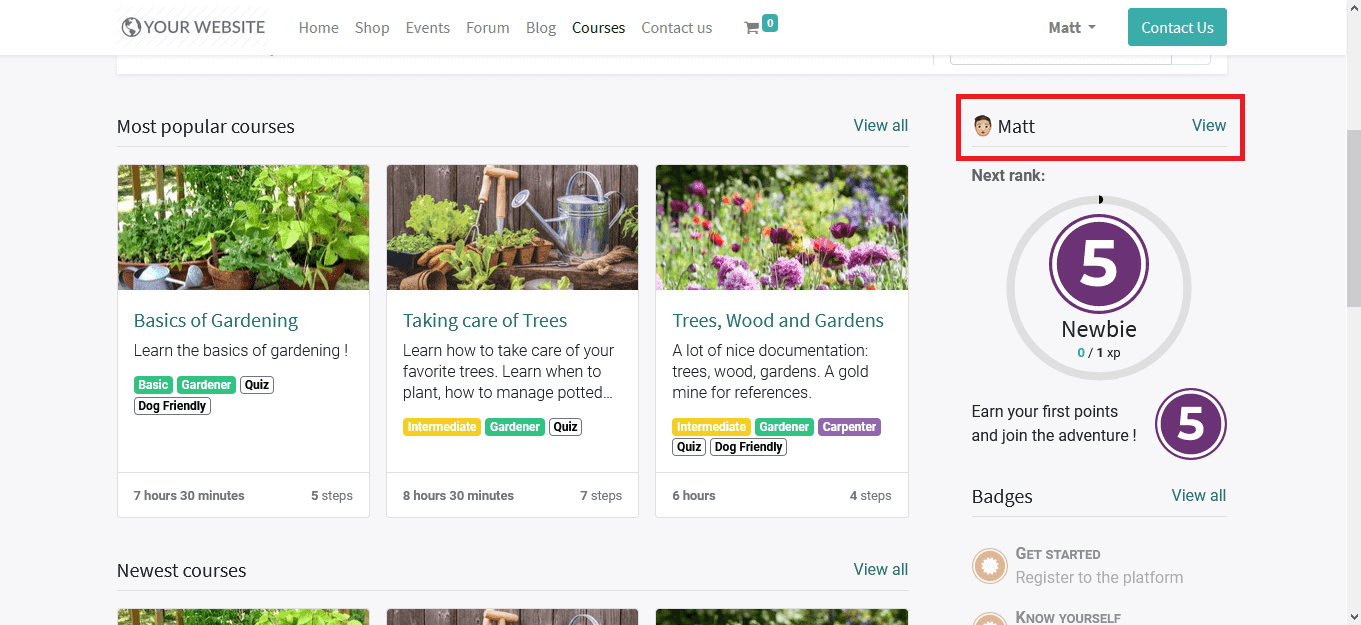The image size is (1361, 625).
Task: Click the 'Next rank:' label
Action: 1008,175
